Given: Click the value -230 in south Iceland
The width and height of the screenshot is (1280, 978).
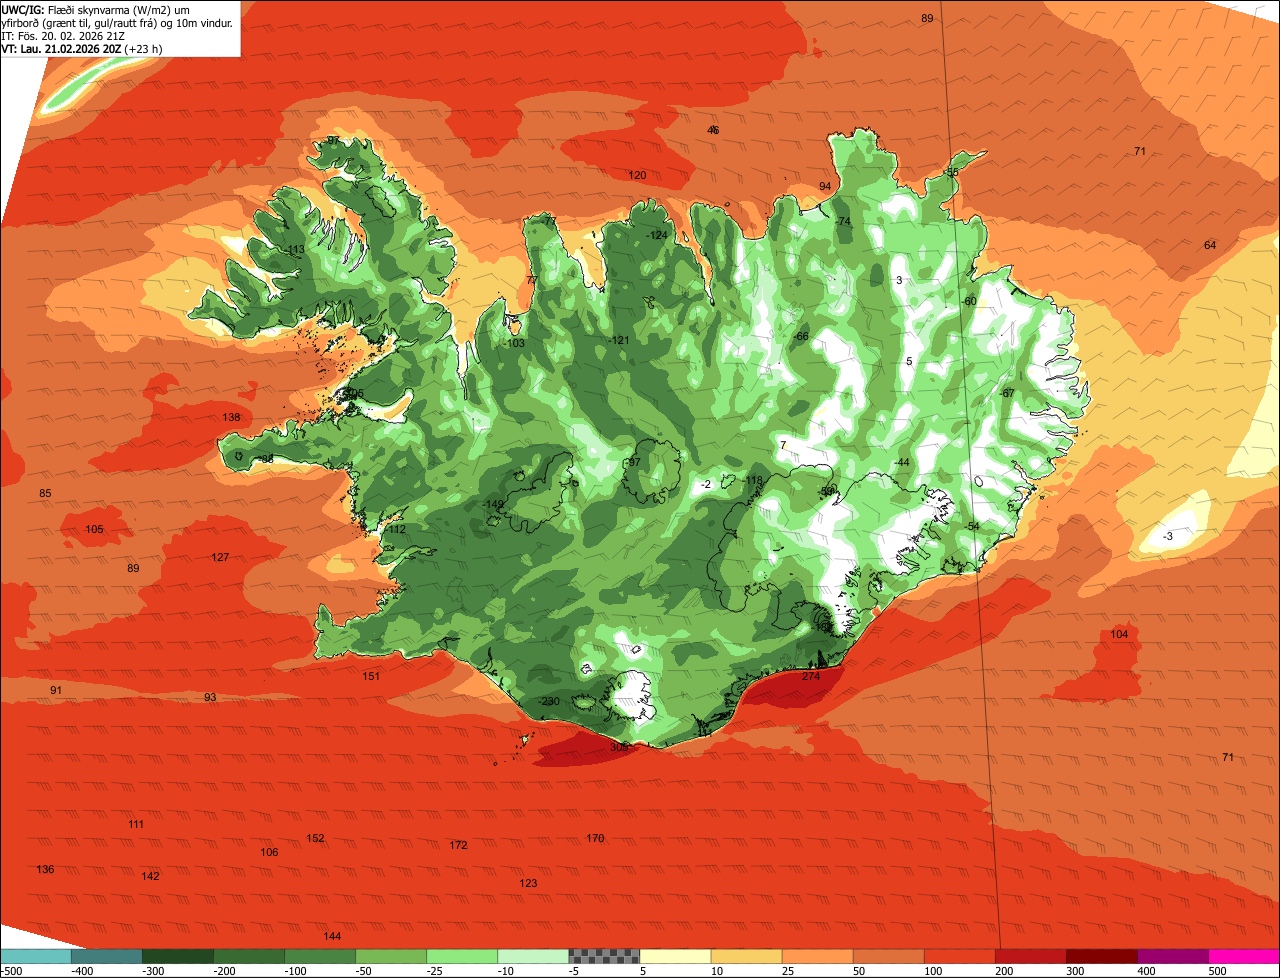Looking at the screenshot, I should [x=549, y=702].
